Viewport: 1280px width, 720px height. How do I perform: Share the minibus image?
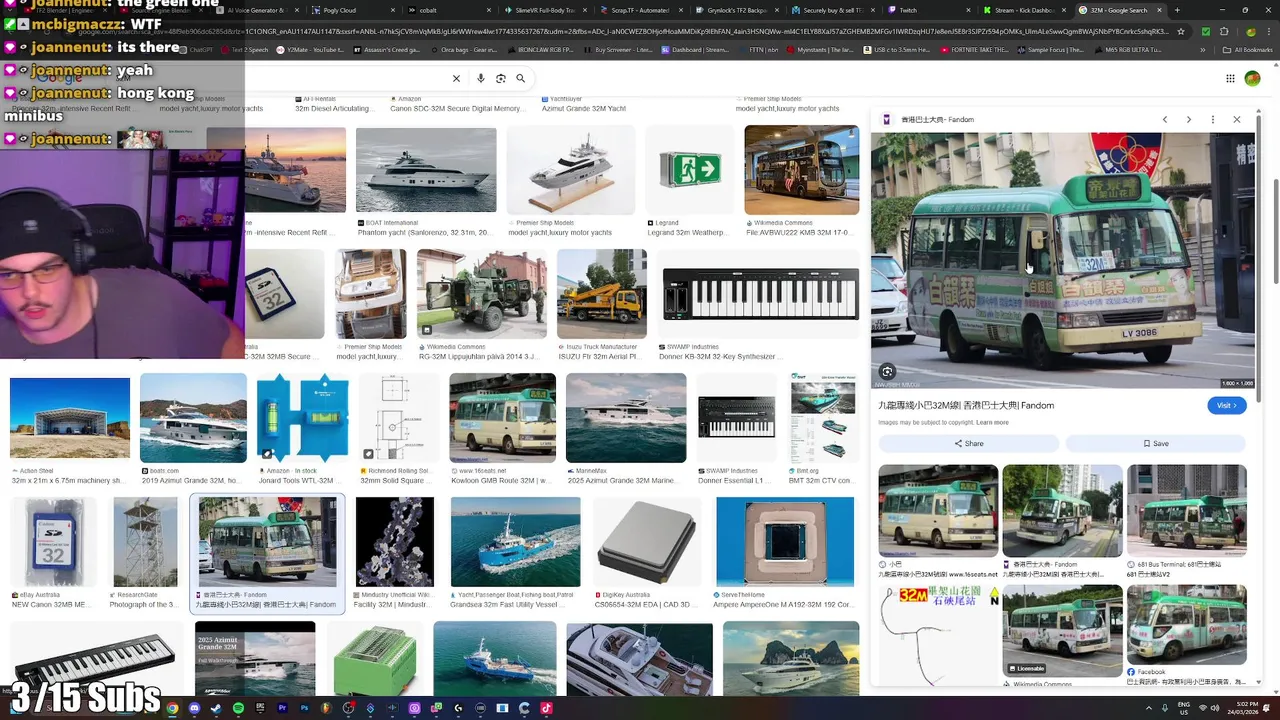point(968,443)
